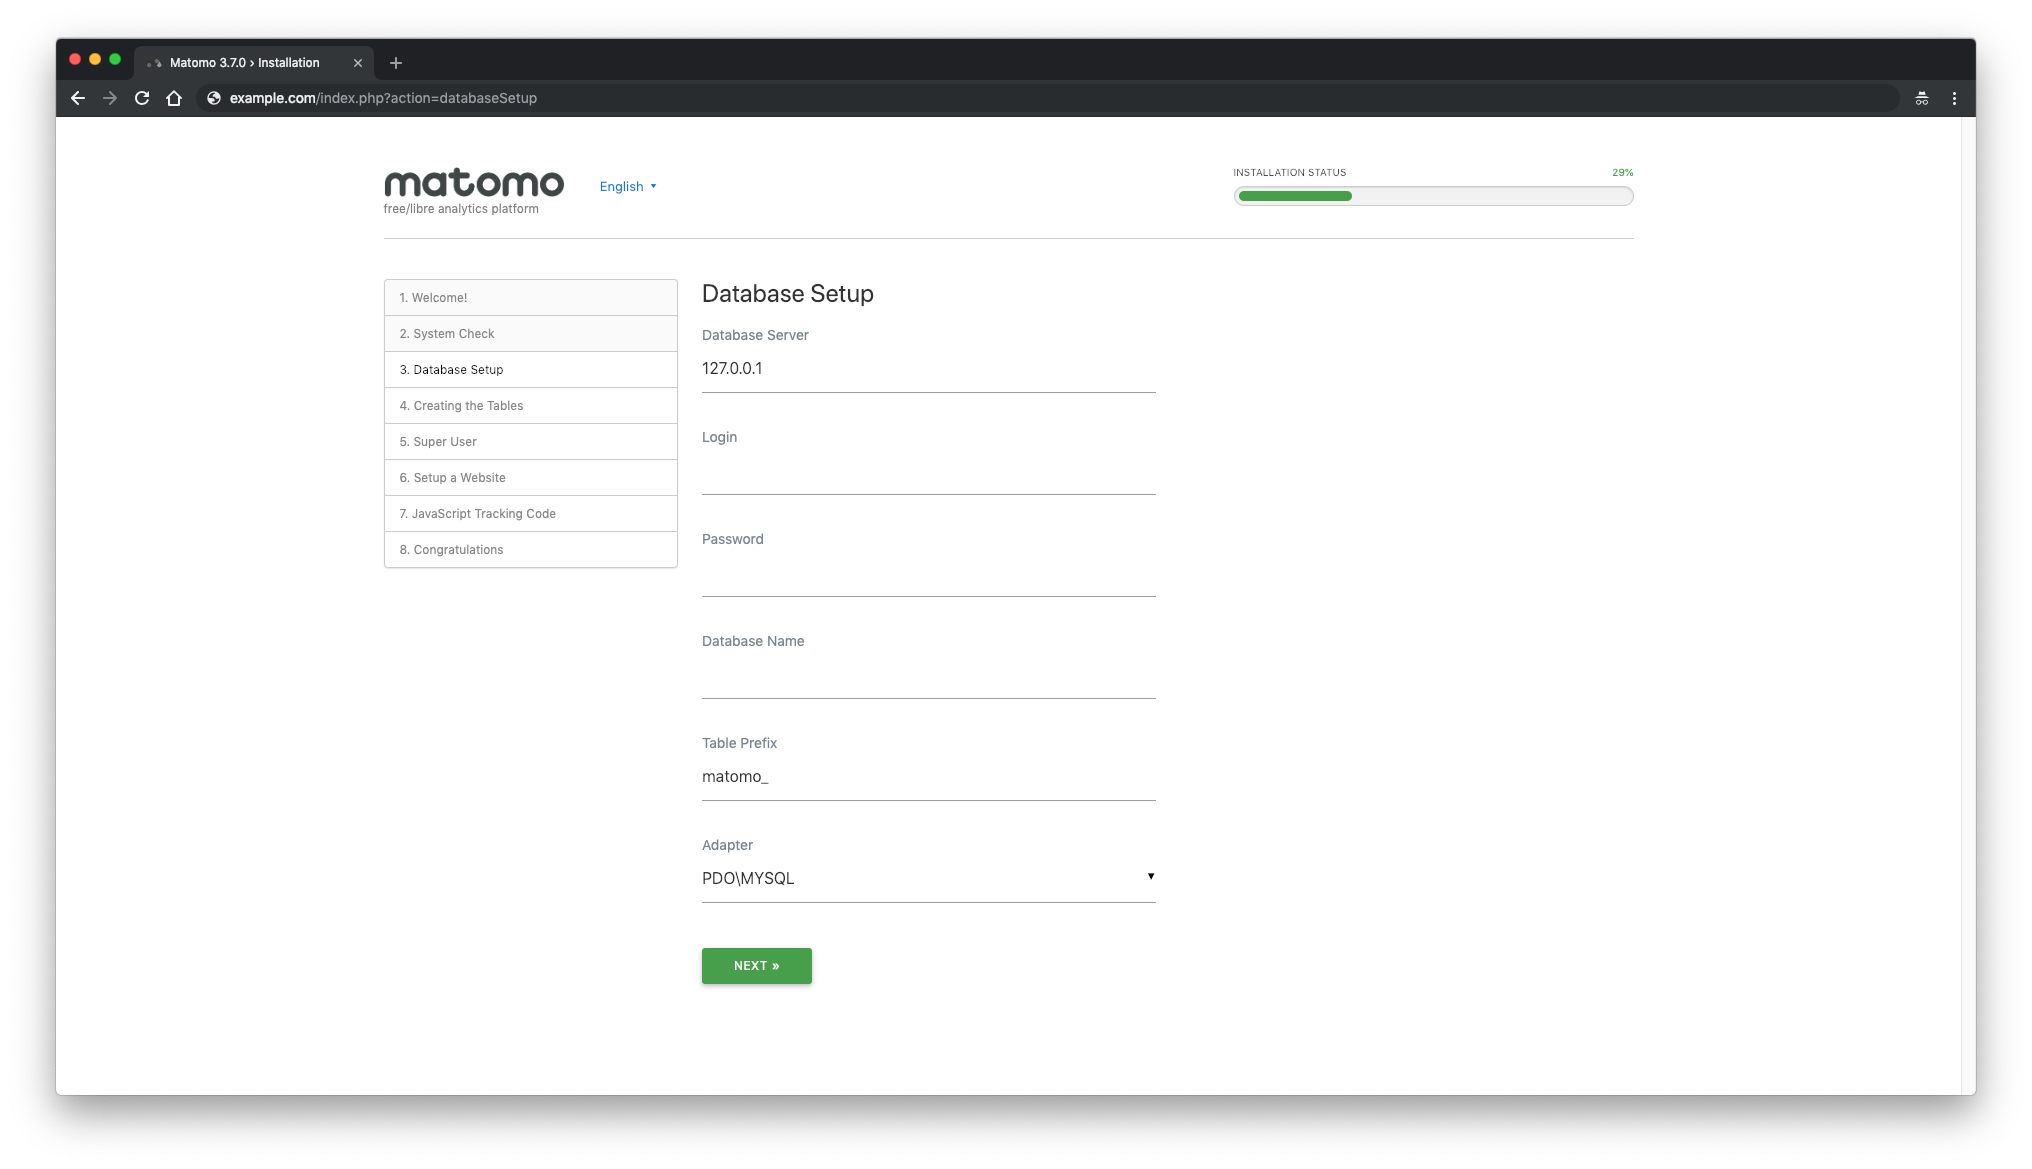Click the Welcome step icon in sidebar

530,297
